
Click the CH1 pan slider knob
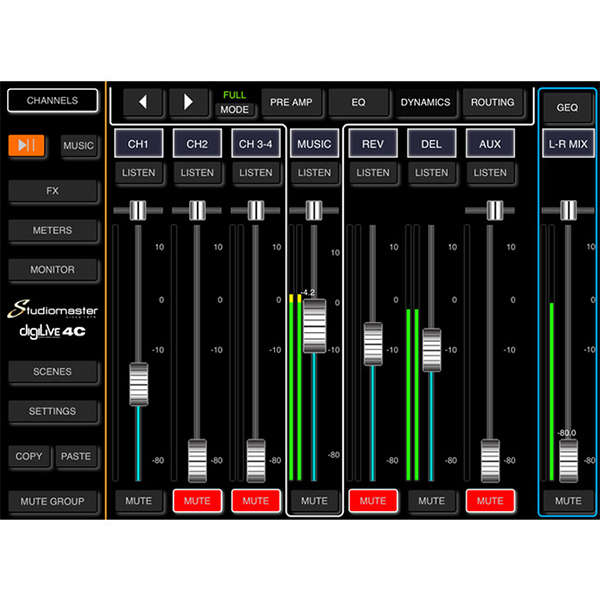(x=138, y=210)
